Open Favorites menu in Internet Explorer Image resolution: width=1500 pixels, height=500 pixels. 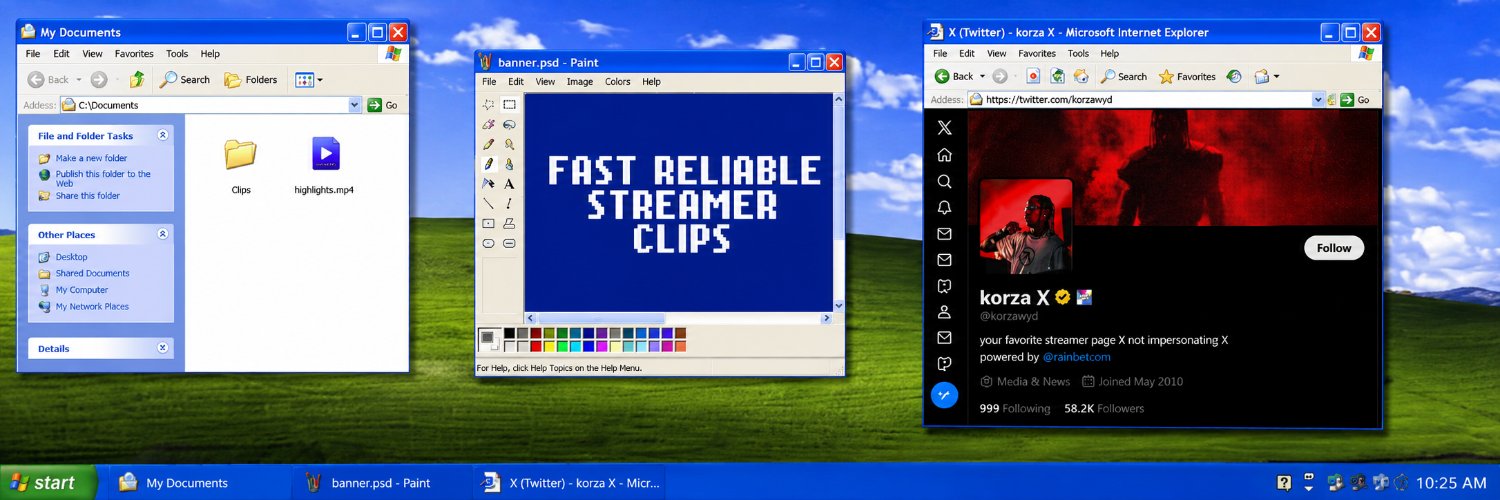1037,54
